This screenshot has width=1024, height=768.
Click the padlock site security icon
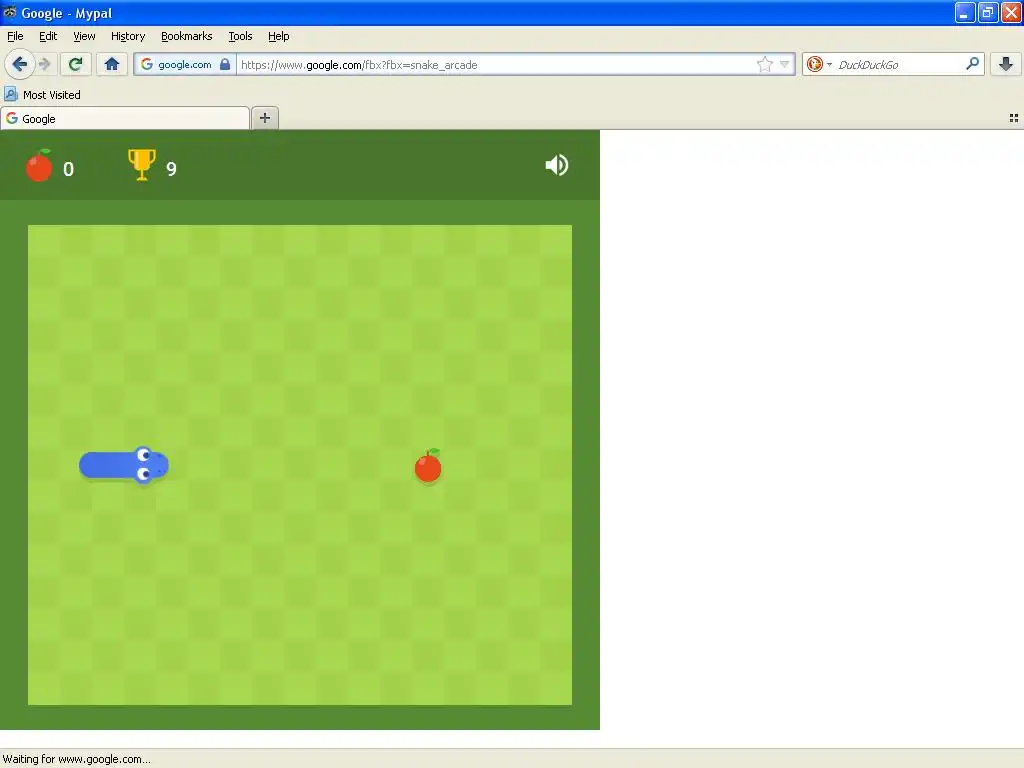click(225, 64)
